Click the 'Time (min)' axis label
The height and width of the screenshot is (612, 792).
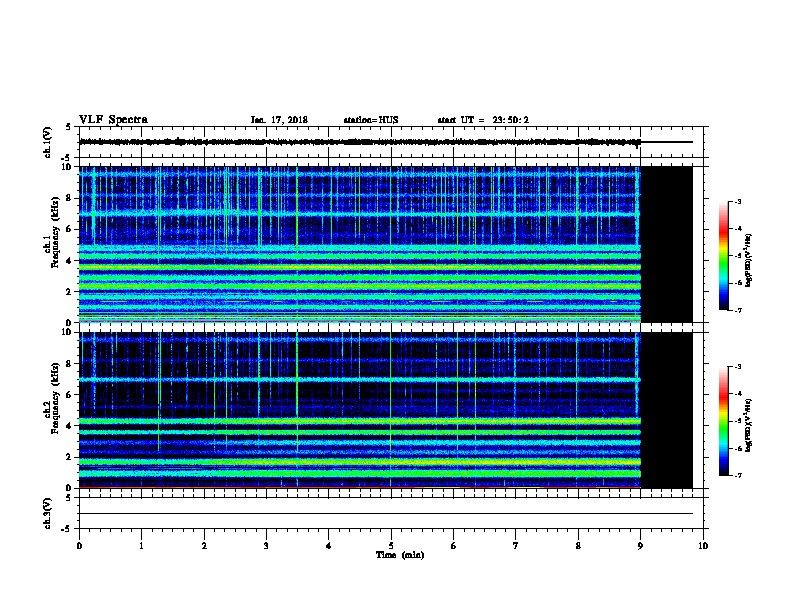[400, 555]
